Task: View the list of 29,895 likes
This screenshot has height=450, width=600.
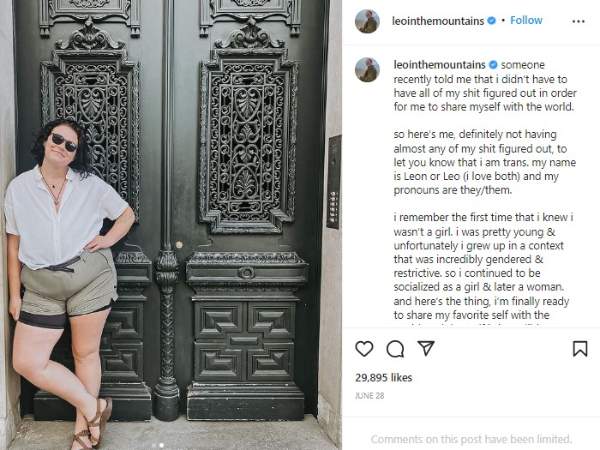Action: pos(383,378)
